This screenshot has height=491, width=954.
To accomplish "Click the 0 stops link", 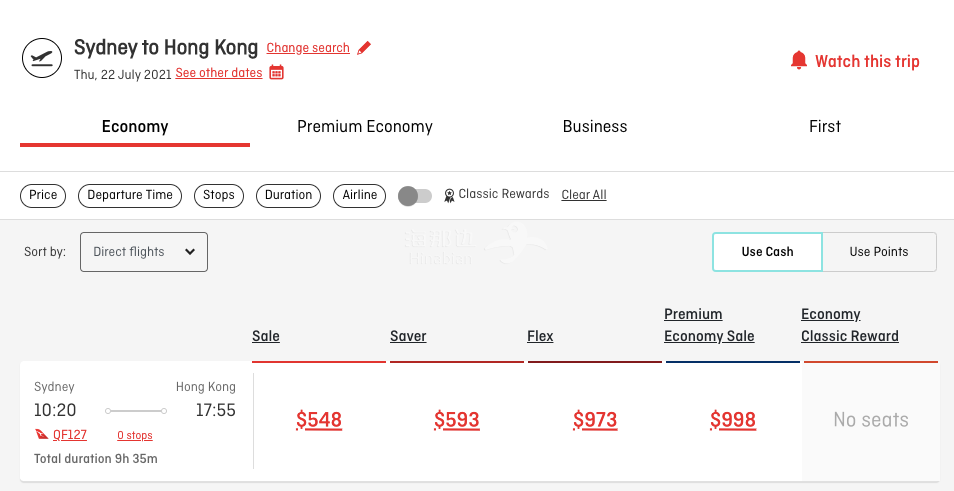I will 135,436.
